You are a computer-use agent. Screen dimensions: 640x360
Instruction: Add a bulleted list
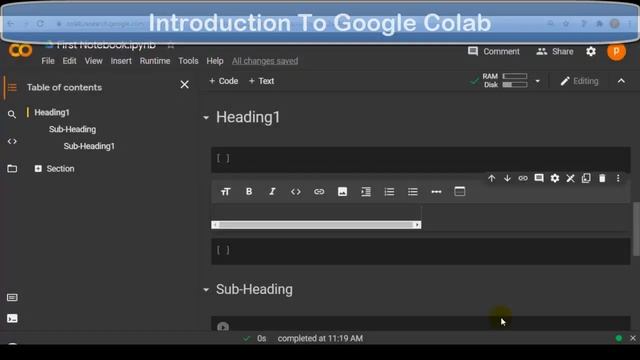point(413,191)
